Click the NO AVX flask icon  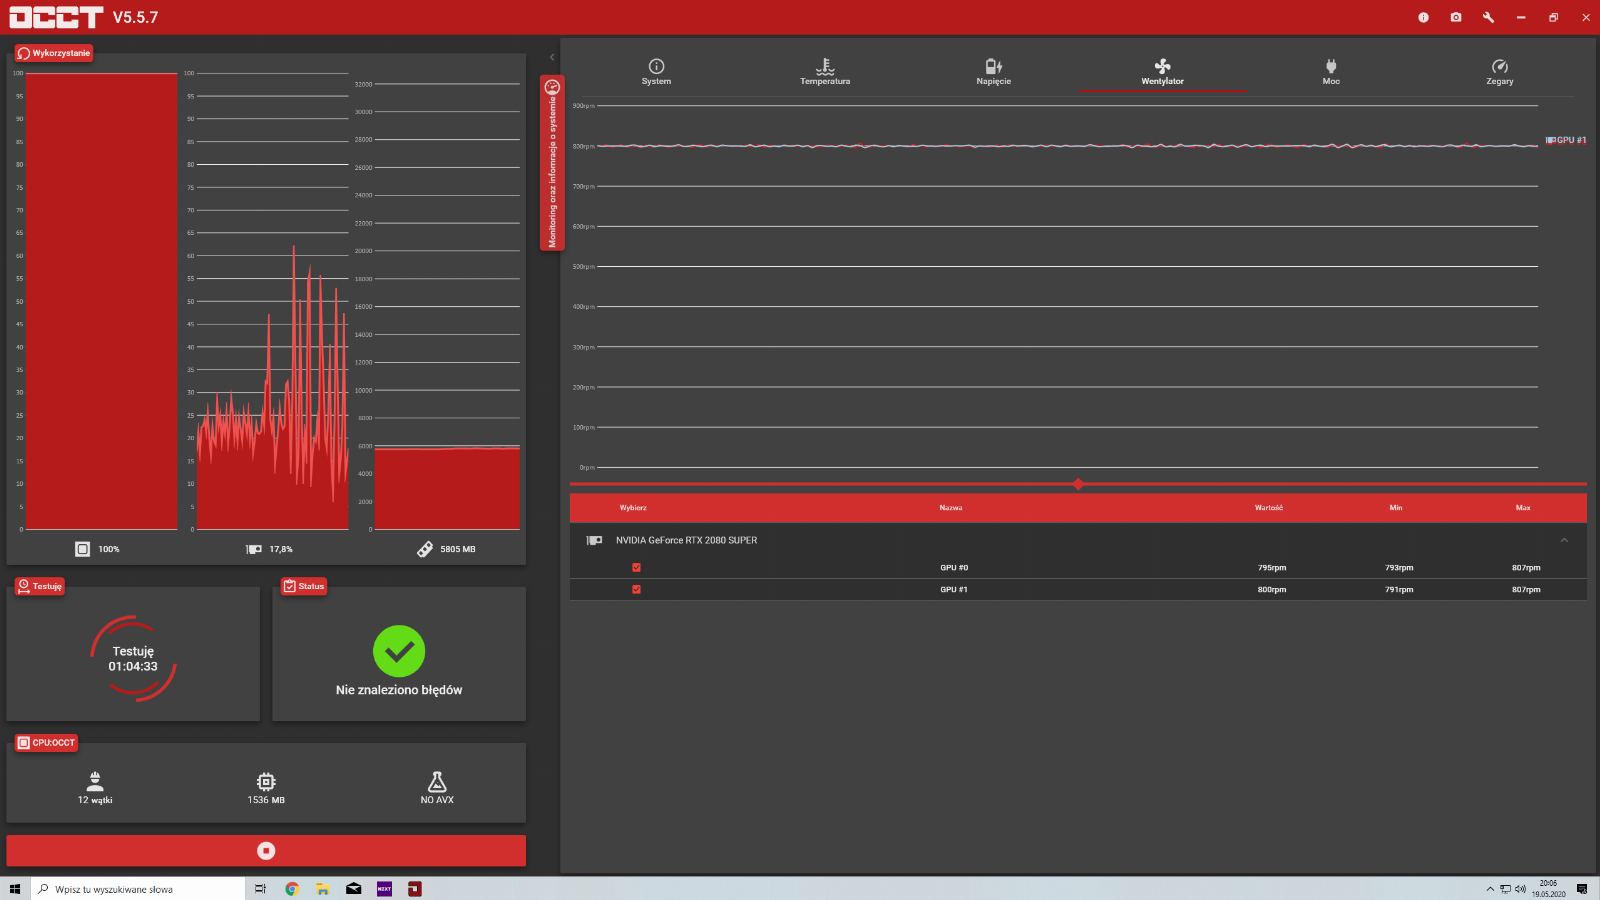(x=437, y=781)
